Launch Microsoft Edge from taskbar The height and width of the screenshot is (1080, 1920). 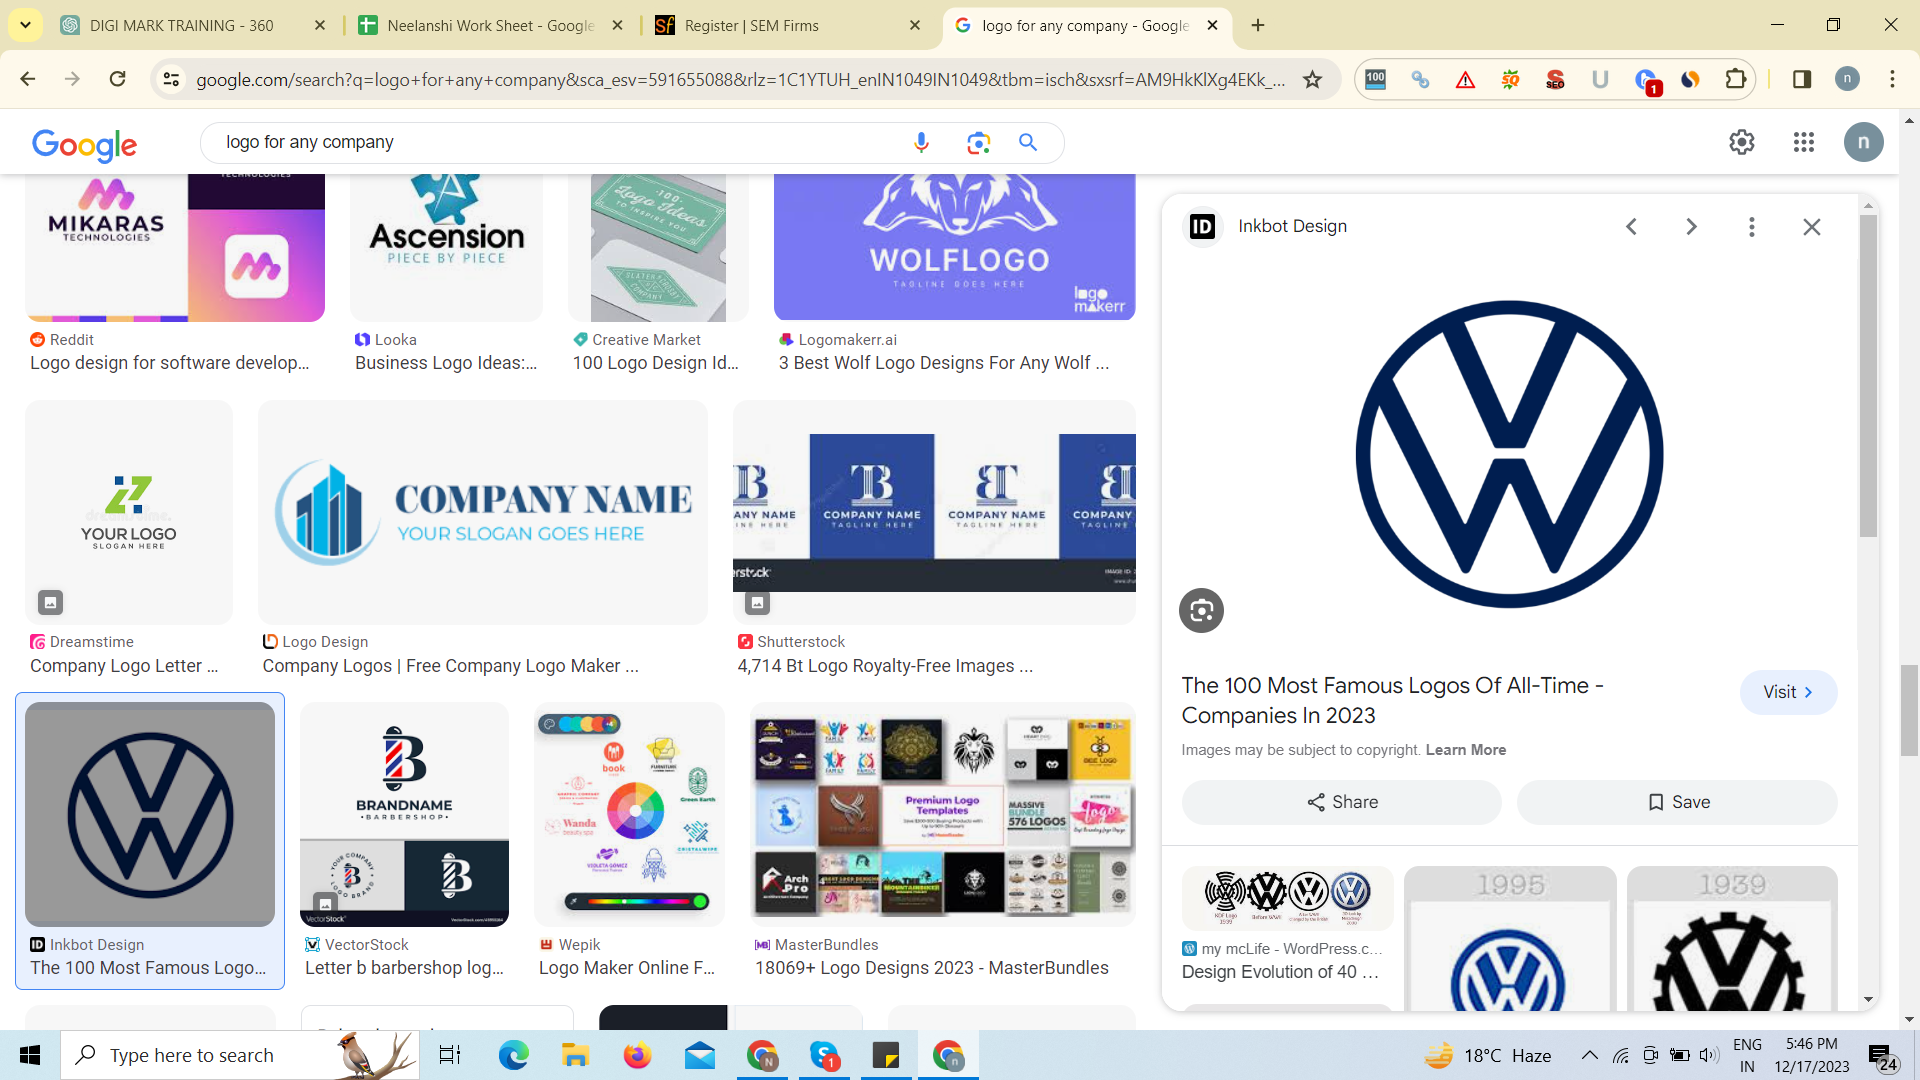point(513,1055)
